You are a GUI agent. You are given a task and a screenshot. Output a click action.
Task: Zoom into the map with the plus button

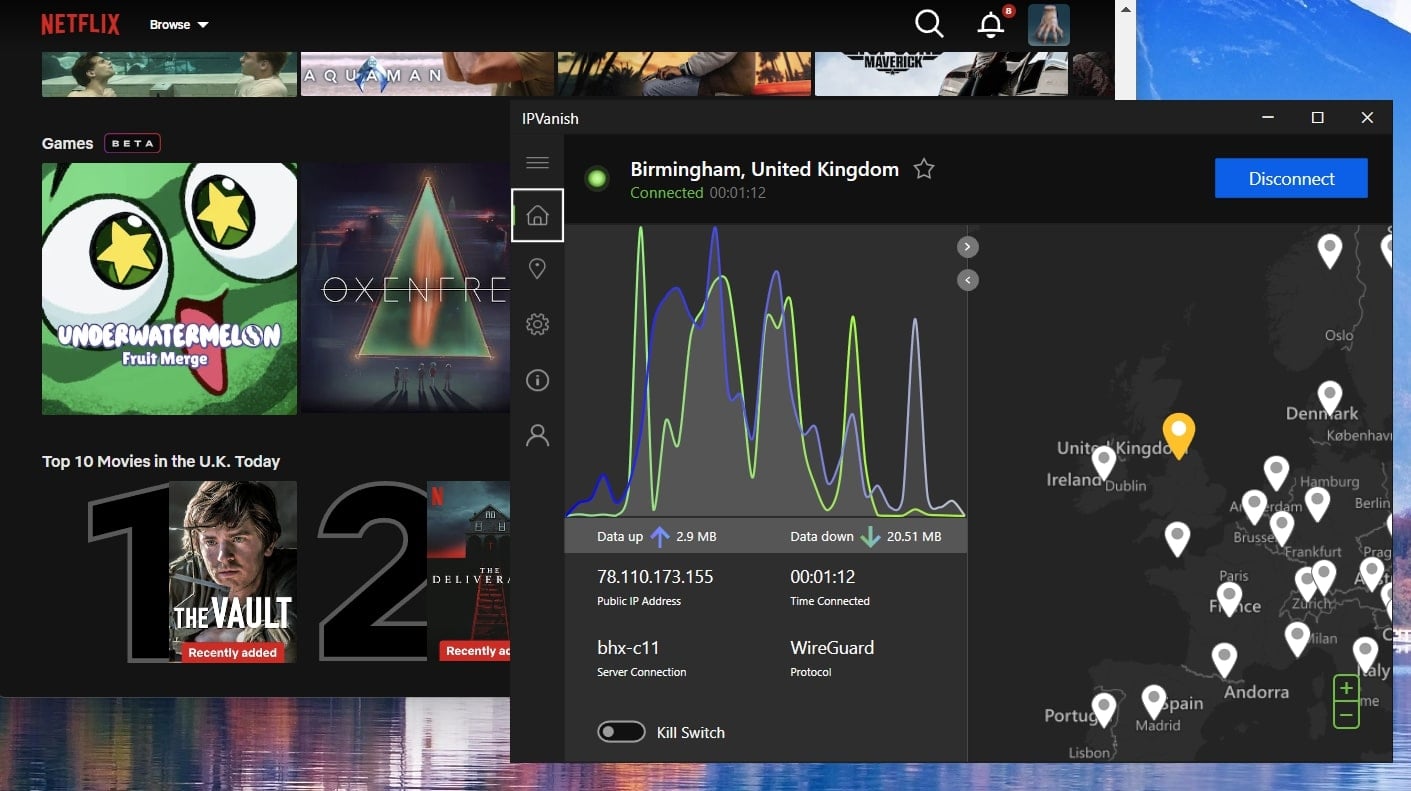click(x=1346, y=688)
